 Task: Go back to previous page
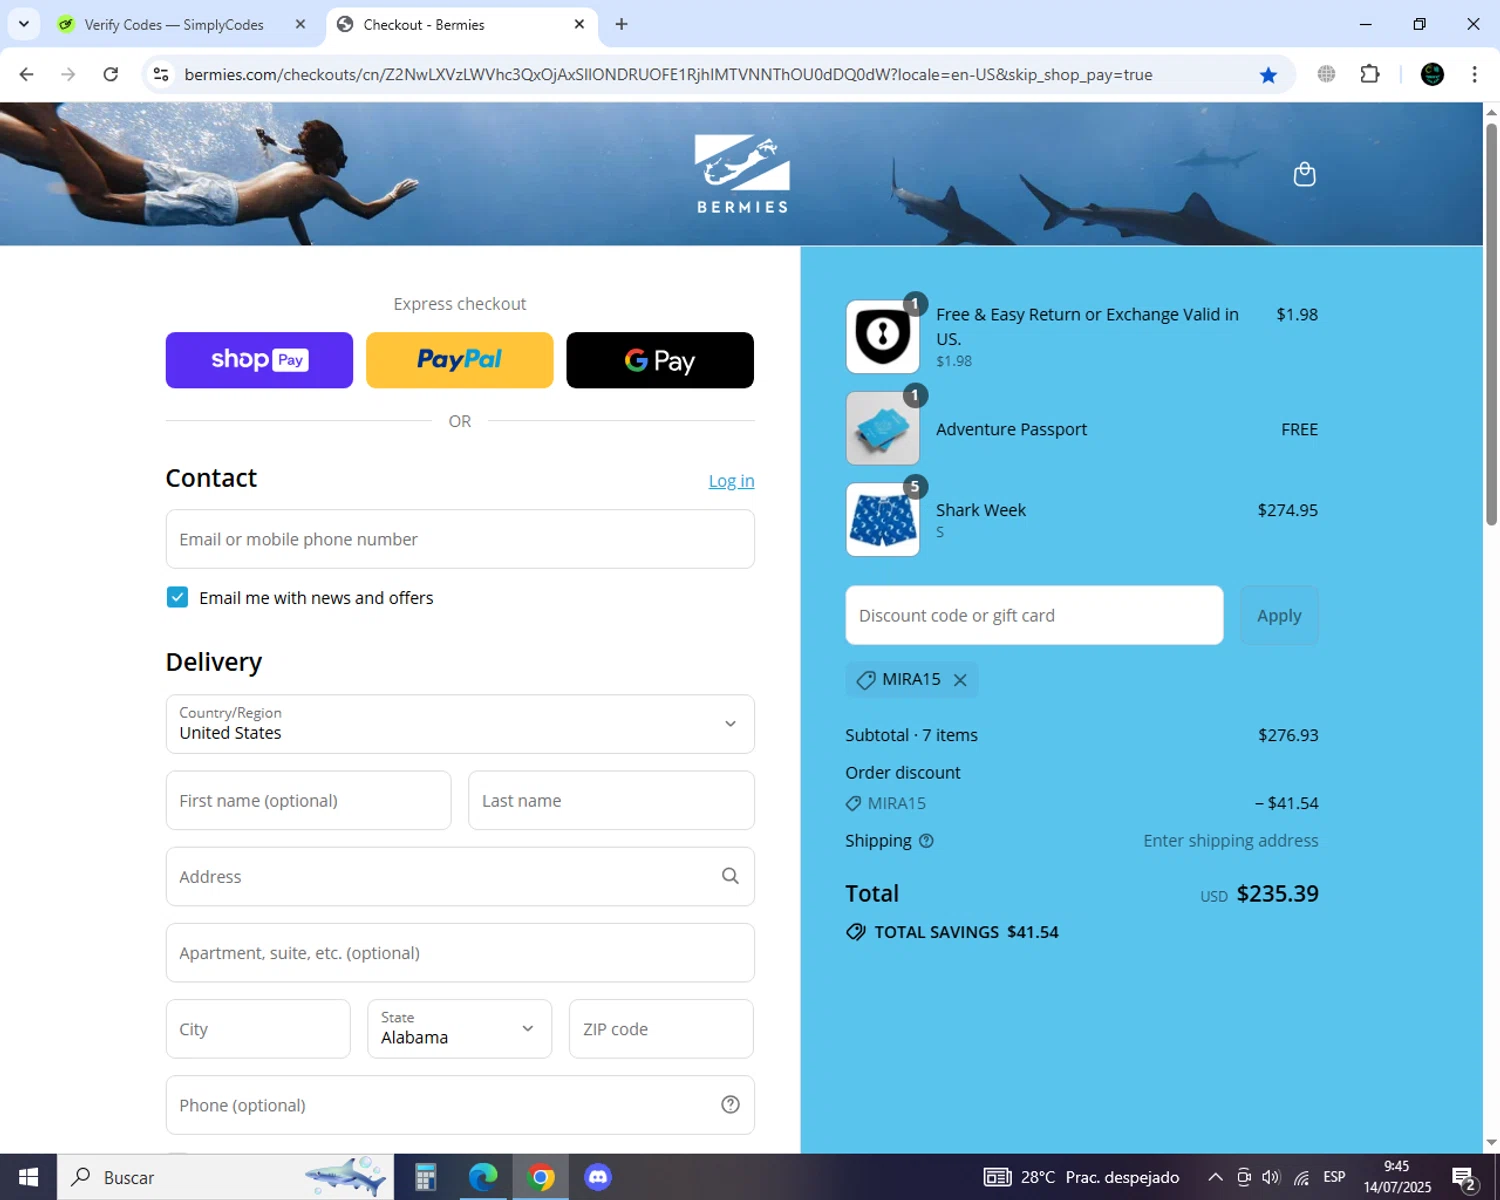point(27,74)
